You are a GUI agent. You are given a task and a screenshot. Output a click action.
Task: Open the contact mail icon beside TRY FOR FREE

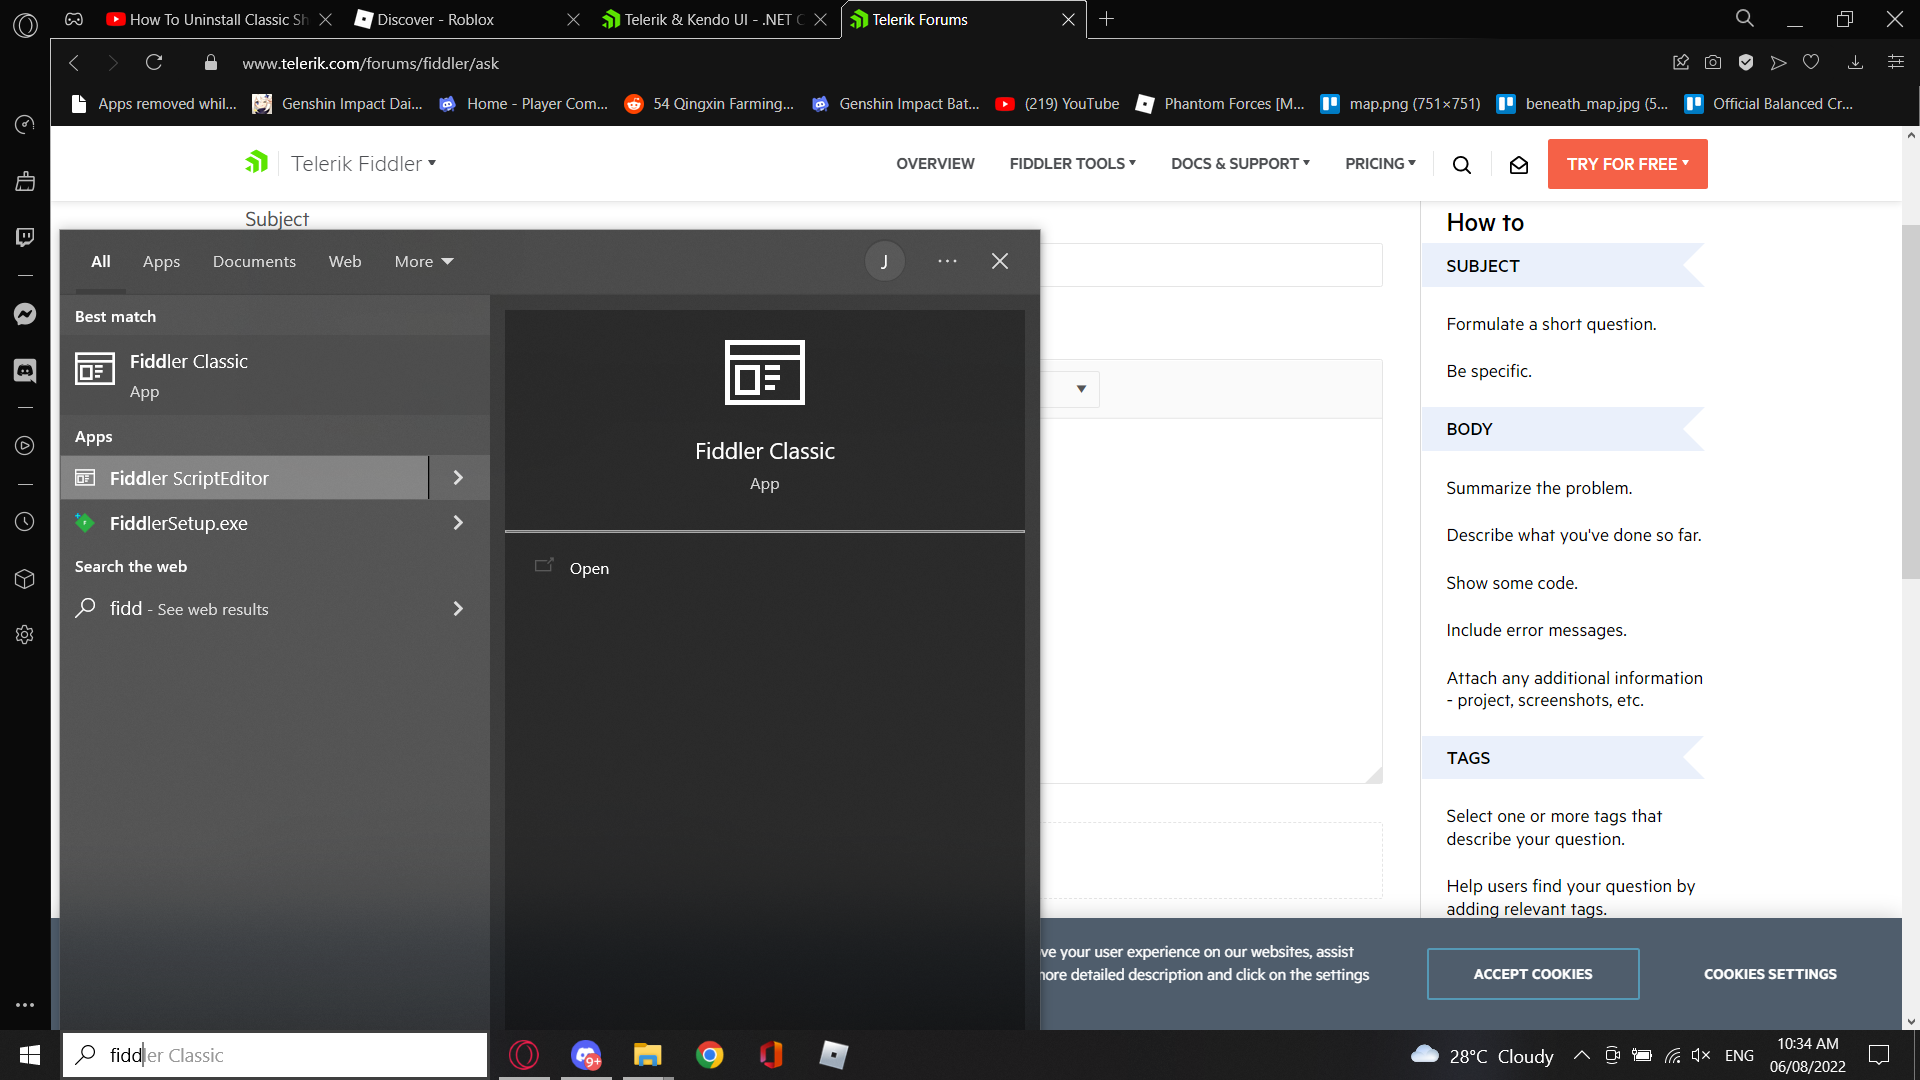click(1519, 164)
